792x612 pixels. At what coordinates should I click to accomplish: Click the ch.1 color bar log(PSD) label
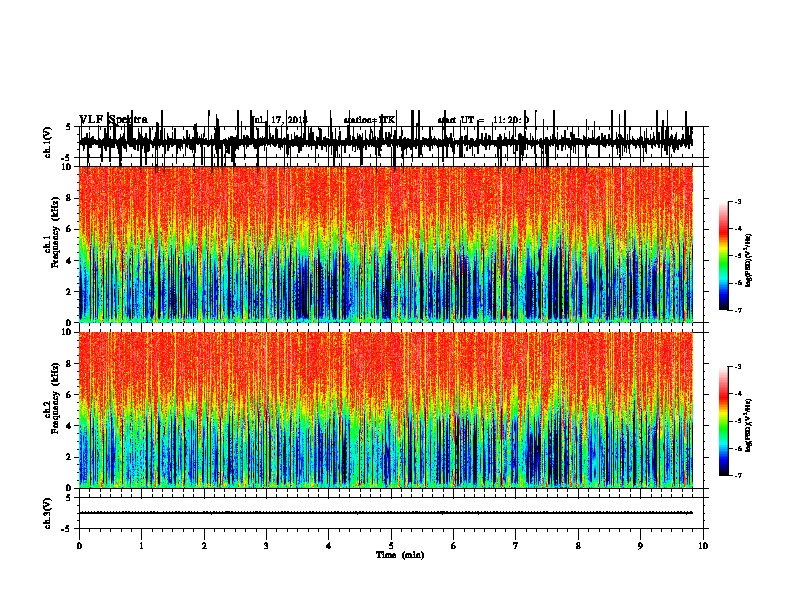point(749,261)
